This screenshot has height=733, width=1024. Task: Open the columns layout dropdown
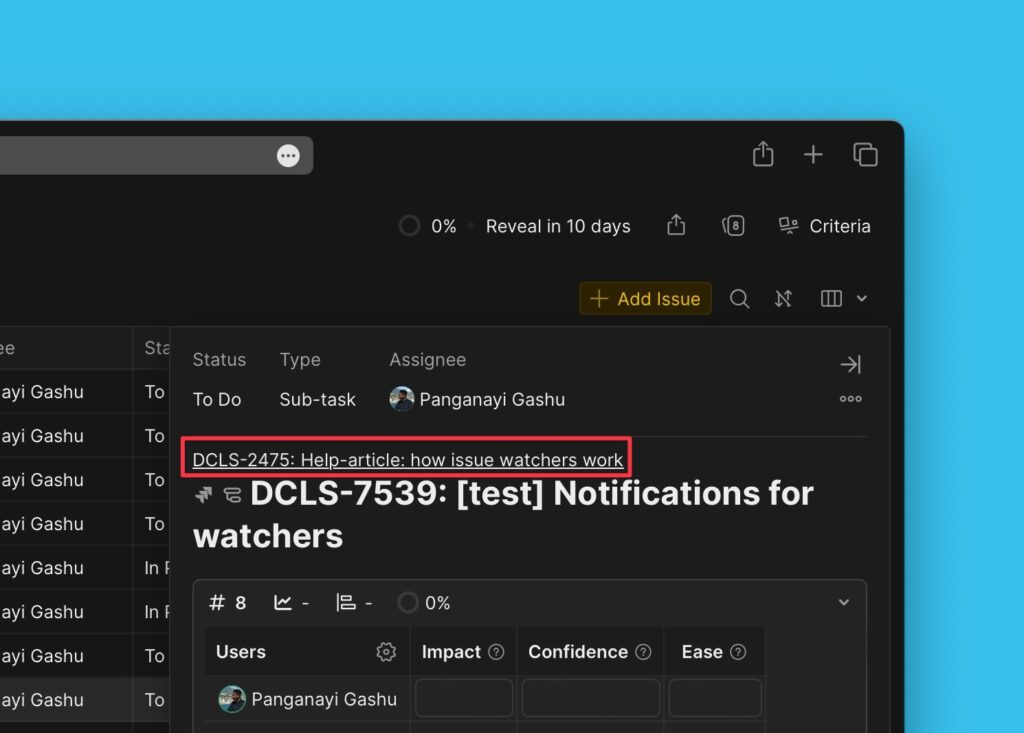843,299
